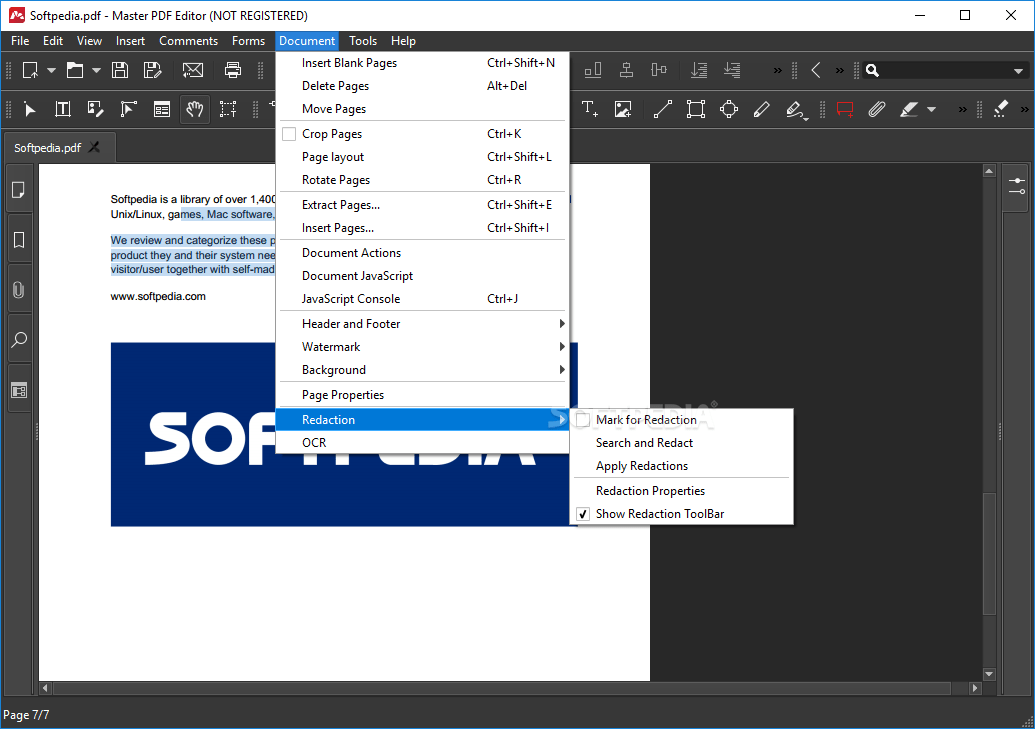The height and width of the screenshot is (729, 1035).
Task: Open the Bookmarks panel
Action: (19, 239)
